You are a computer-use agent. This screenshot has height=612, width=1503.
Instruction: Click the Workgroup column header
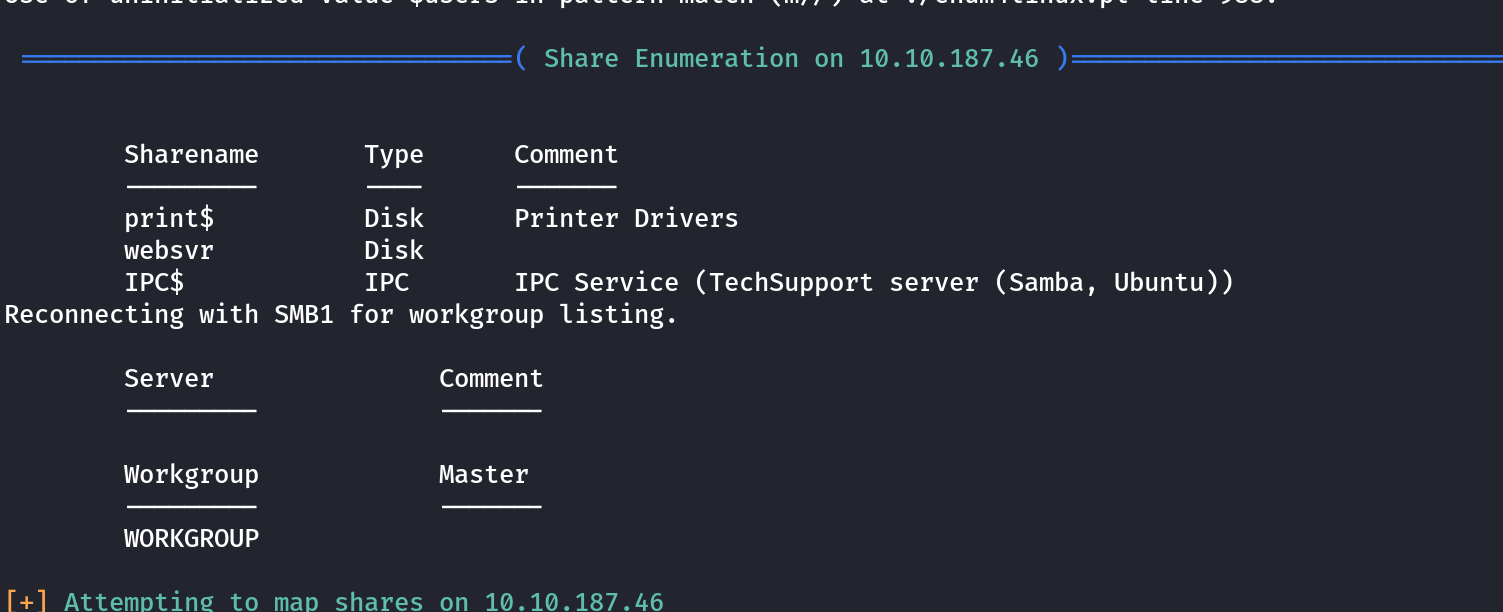[191, 475]
